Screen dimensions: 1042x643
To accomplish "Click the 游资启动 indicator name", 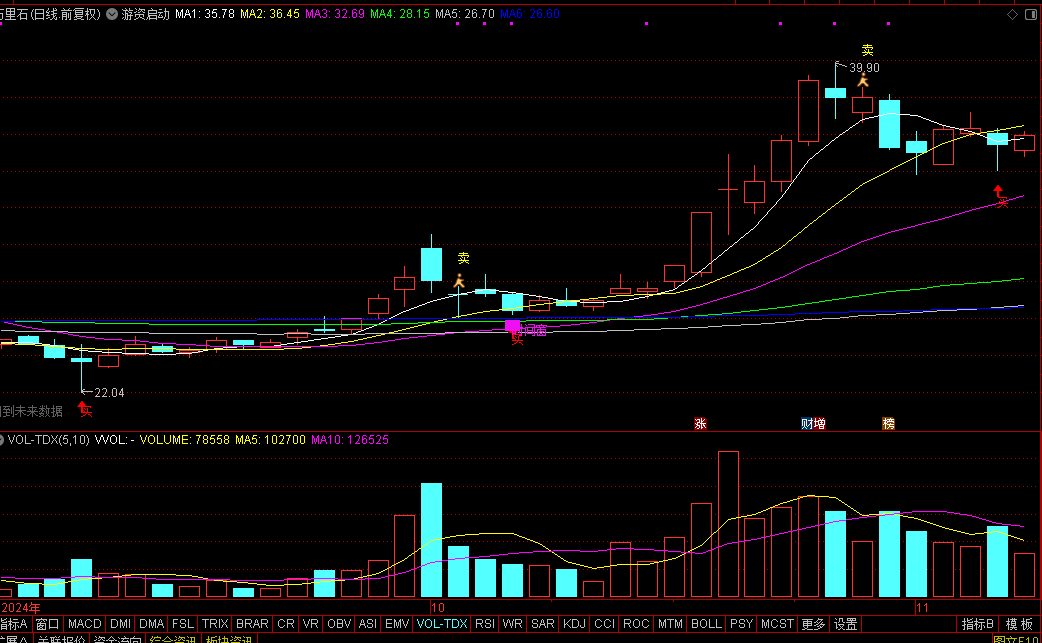I will 146,14.
